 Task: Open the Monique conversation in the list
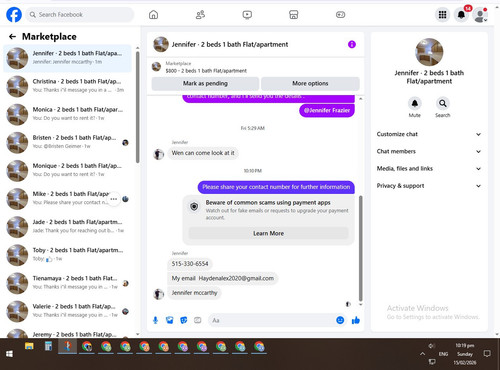point(68,171)
